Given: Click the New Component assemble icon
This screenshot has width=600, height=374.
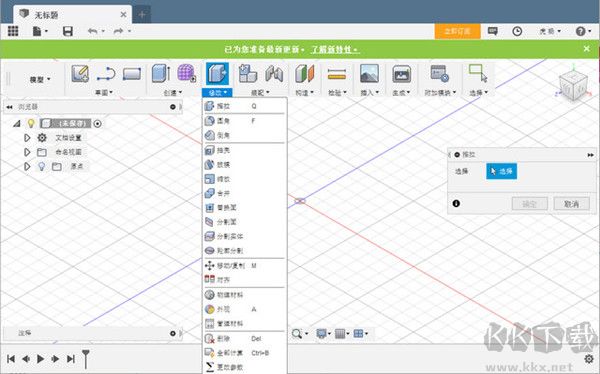Looking at the screenshot, I should point(248,73).
